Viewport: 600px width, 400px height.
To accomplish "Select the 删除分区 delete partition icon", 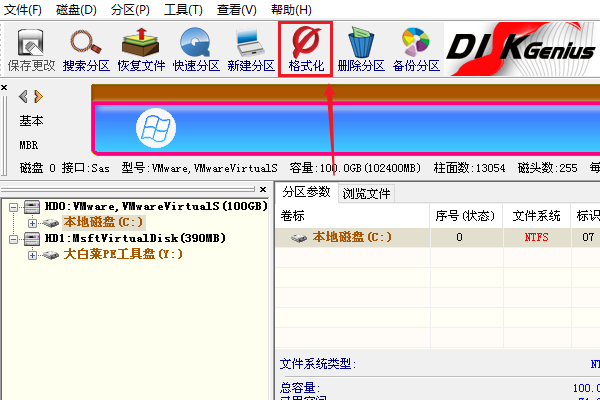I will [361, 50].
